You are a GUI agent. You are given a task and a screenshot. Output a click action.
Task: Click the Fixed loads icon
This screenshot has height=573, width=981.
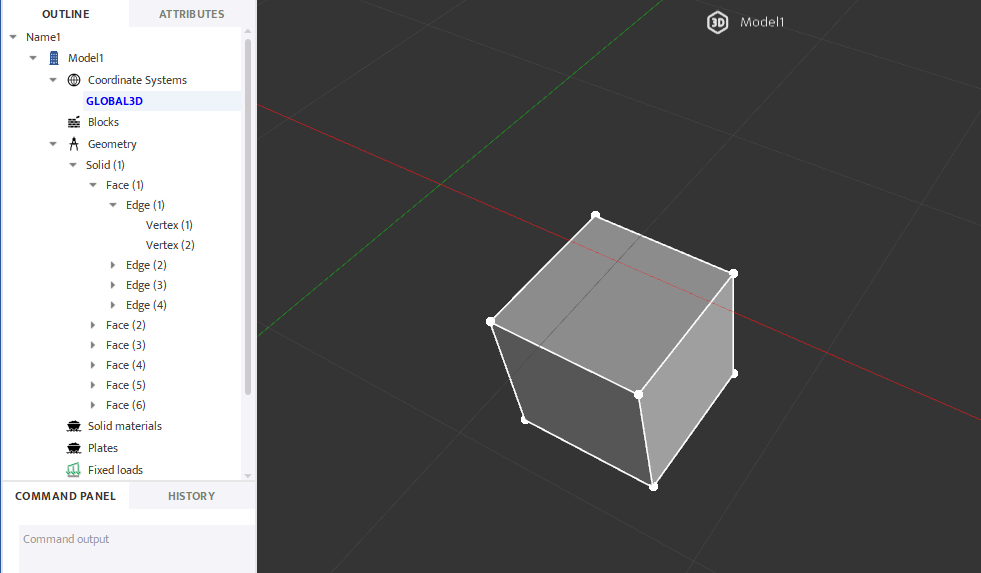coord(74,470)
